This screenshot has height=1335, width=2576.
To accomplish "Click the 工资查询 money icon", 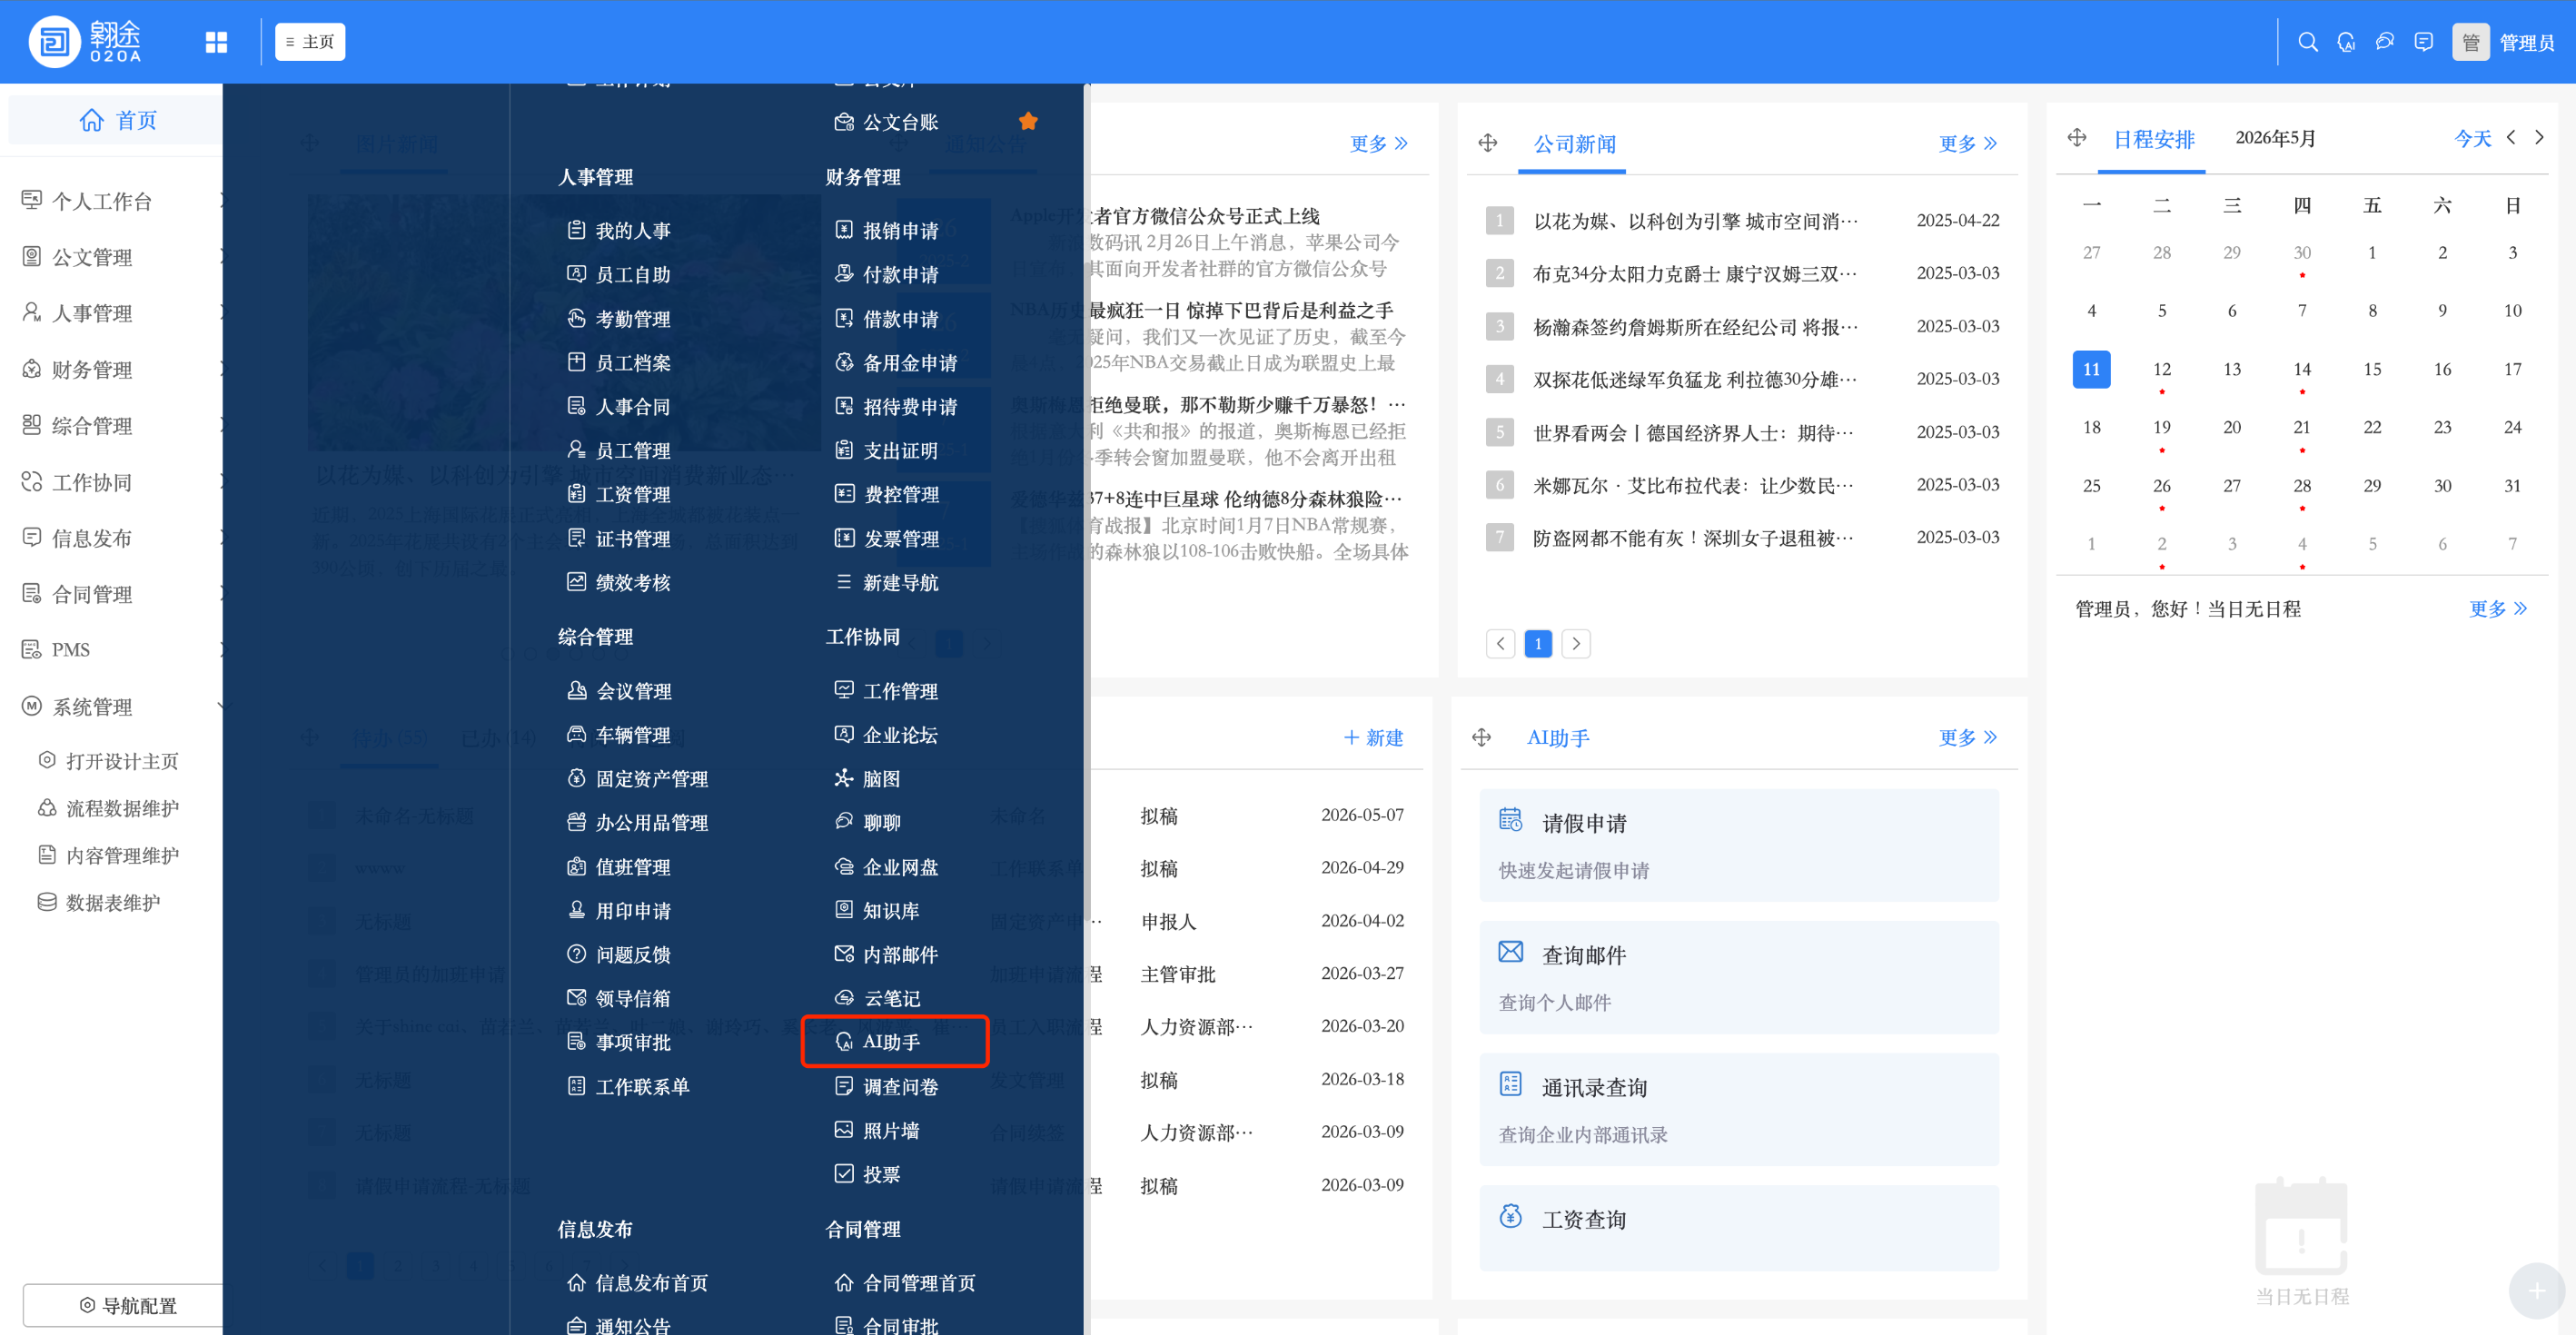I will click(x=1510, y=1216).
